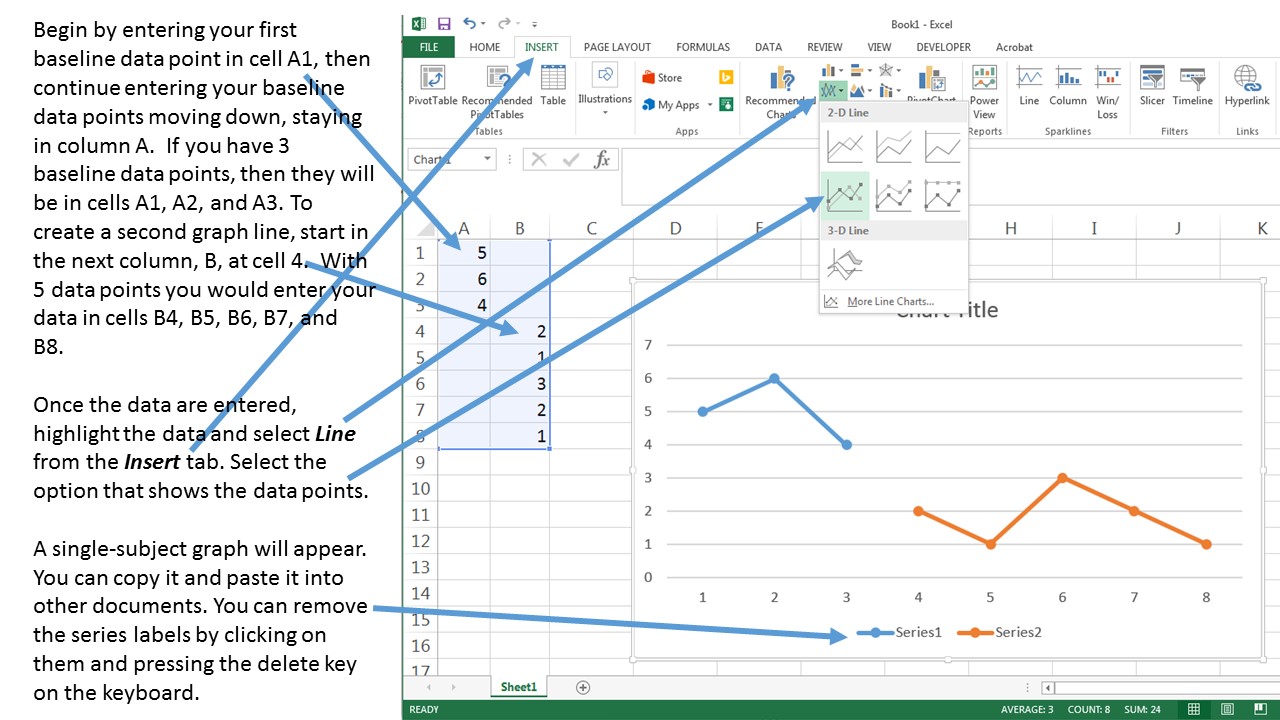Select the Series1 legend entry
Image resolution: width=1280 pixels, height=720 pixels.
click(x=900, y=632)
